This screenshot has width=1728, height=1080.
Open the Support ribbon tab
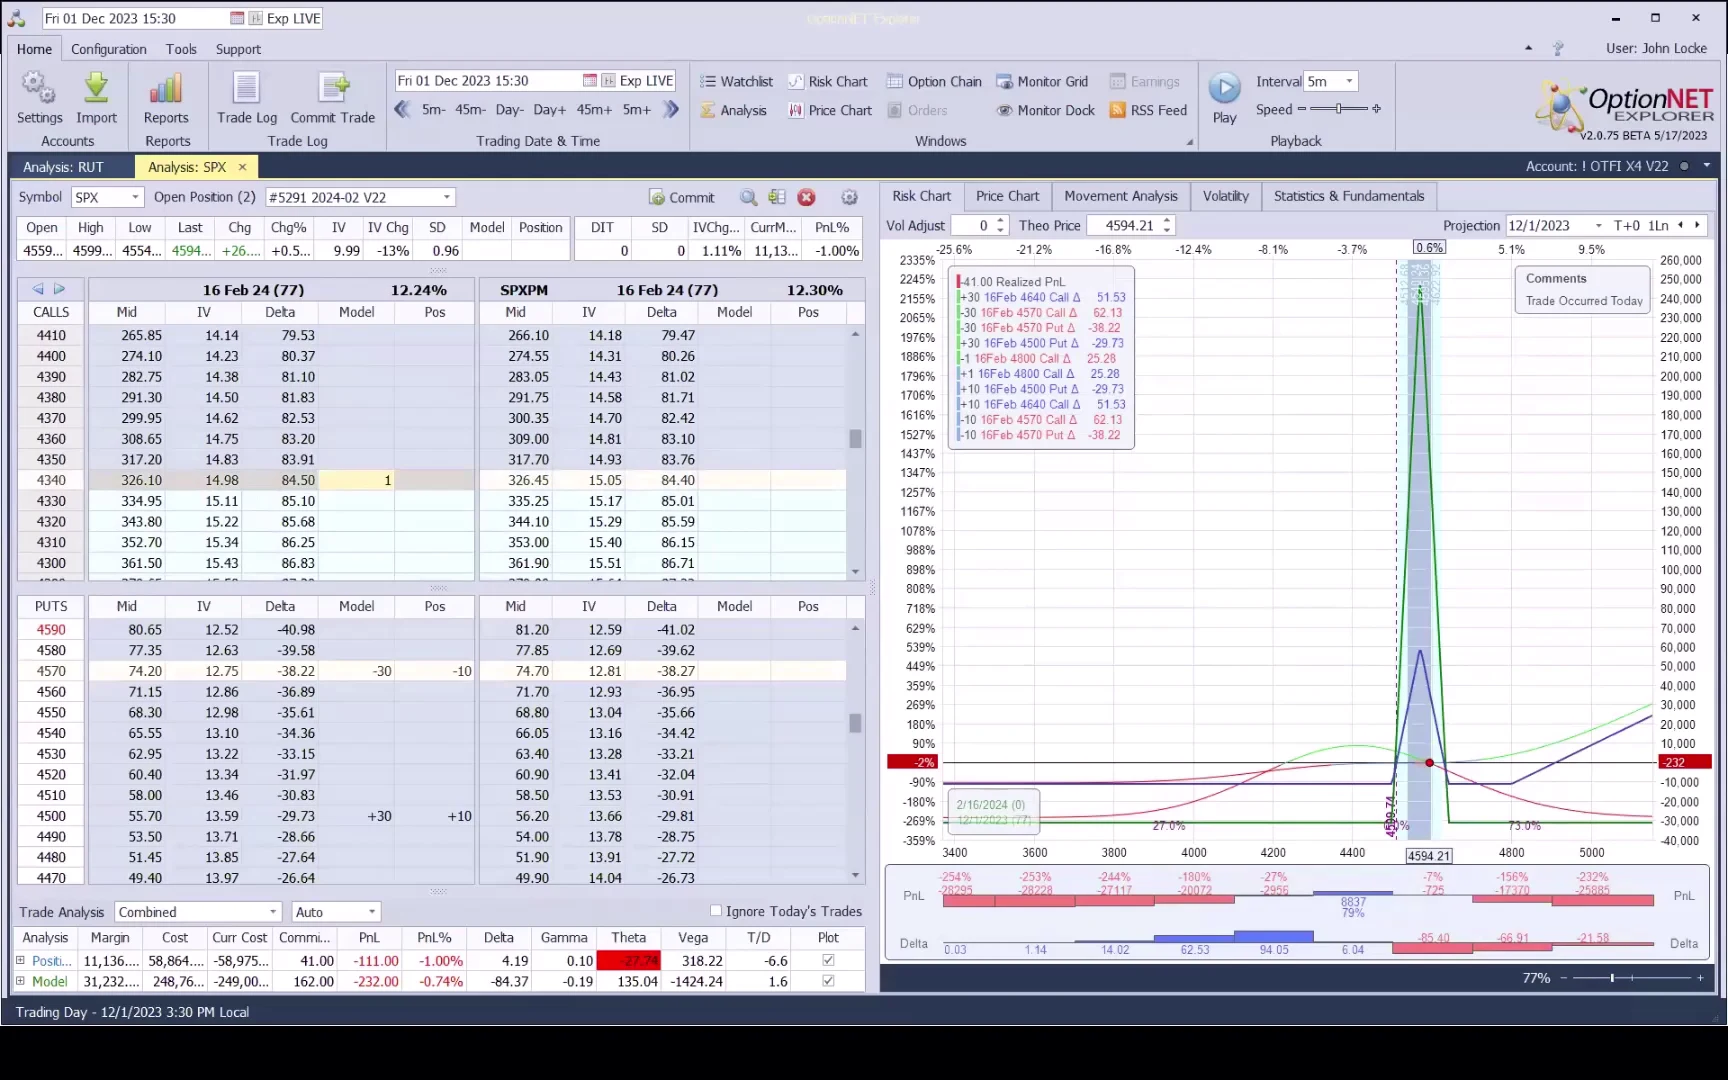(x=238, y=49)
